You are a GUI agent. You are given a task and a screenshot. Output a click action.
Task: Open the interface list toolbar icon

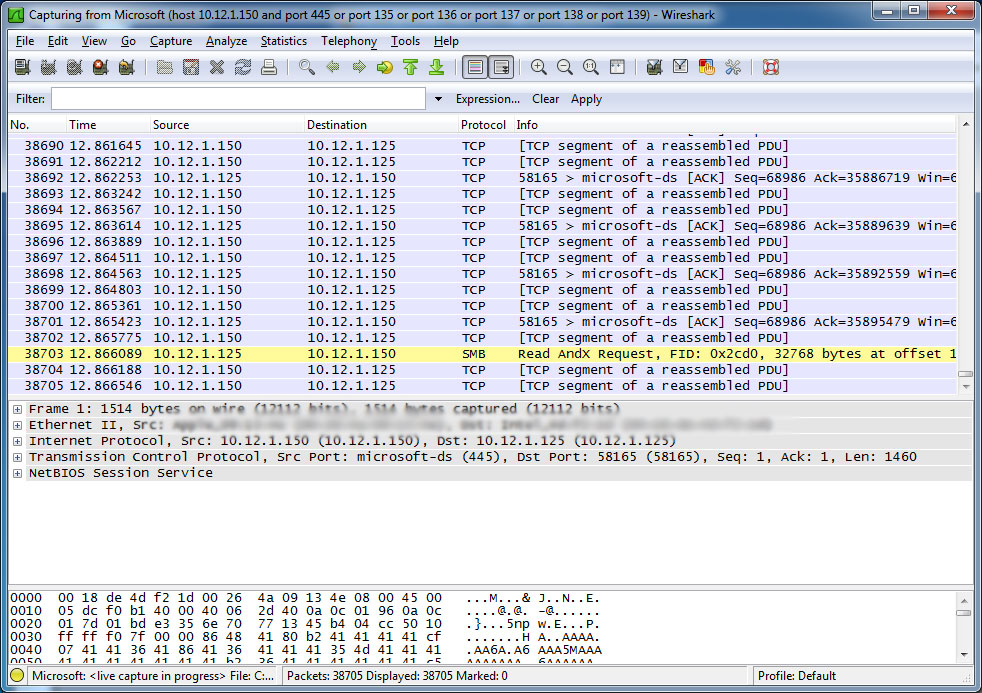click(23, 67)
